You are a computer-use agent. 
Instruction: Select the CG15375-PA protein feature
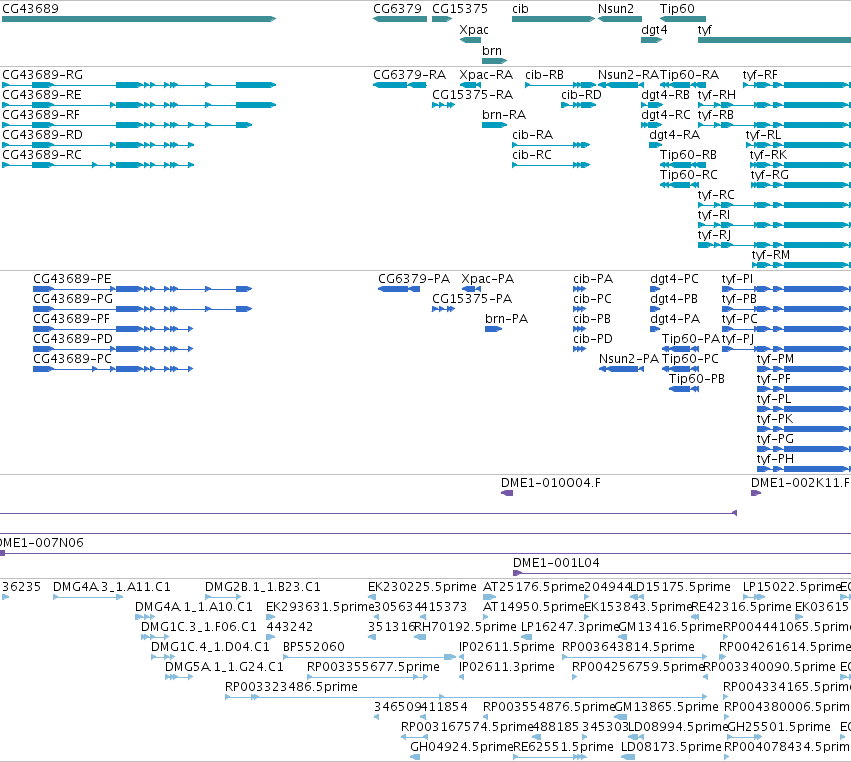(443, 309)
